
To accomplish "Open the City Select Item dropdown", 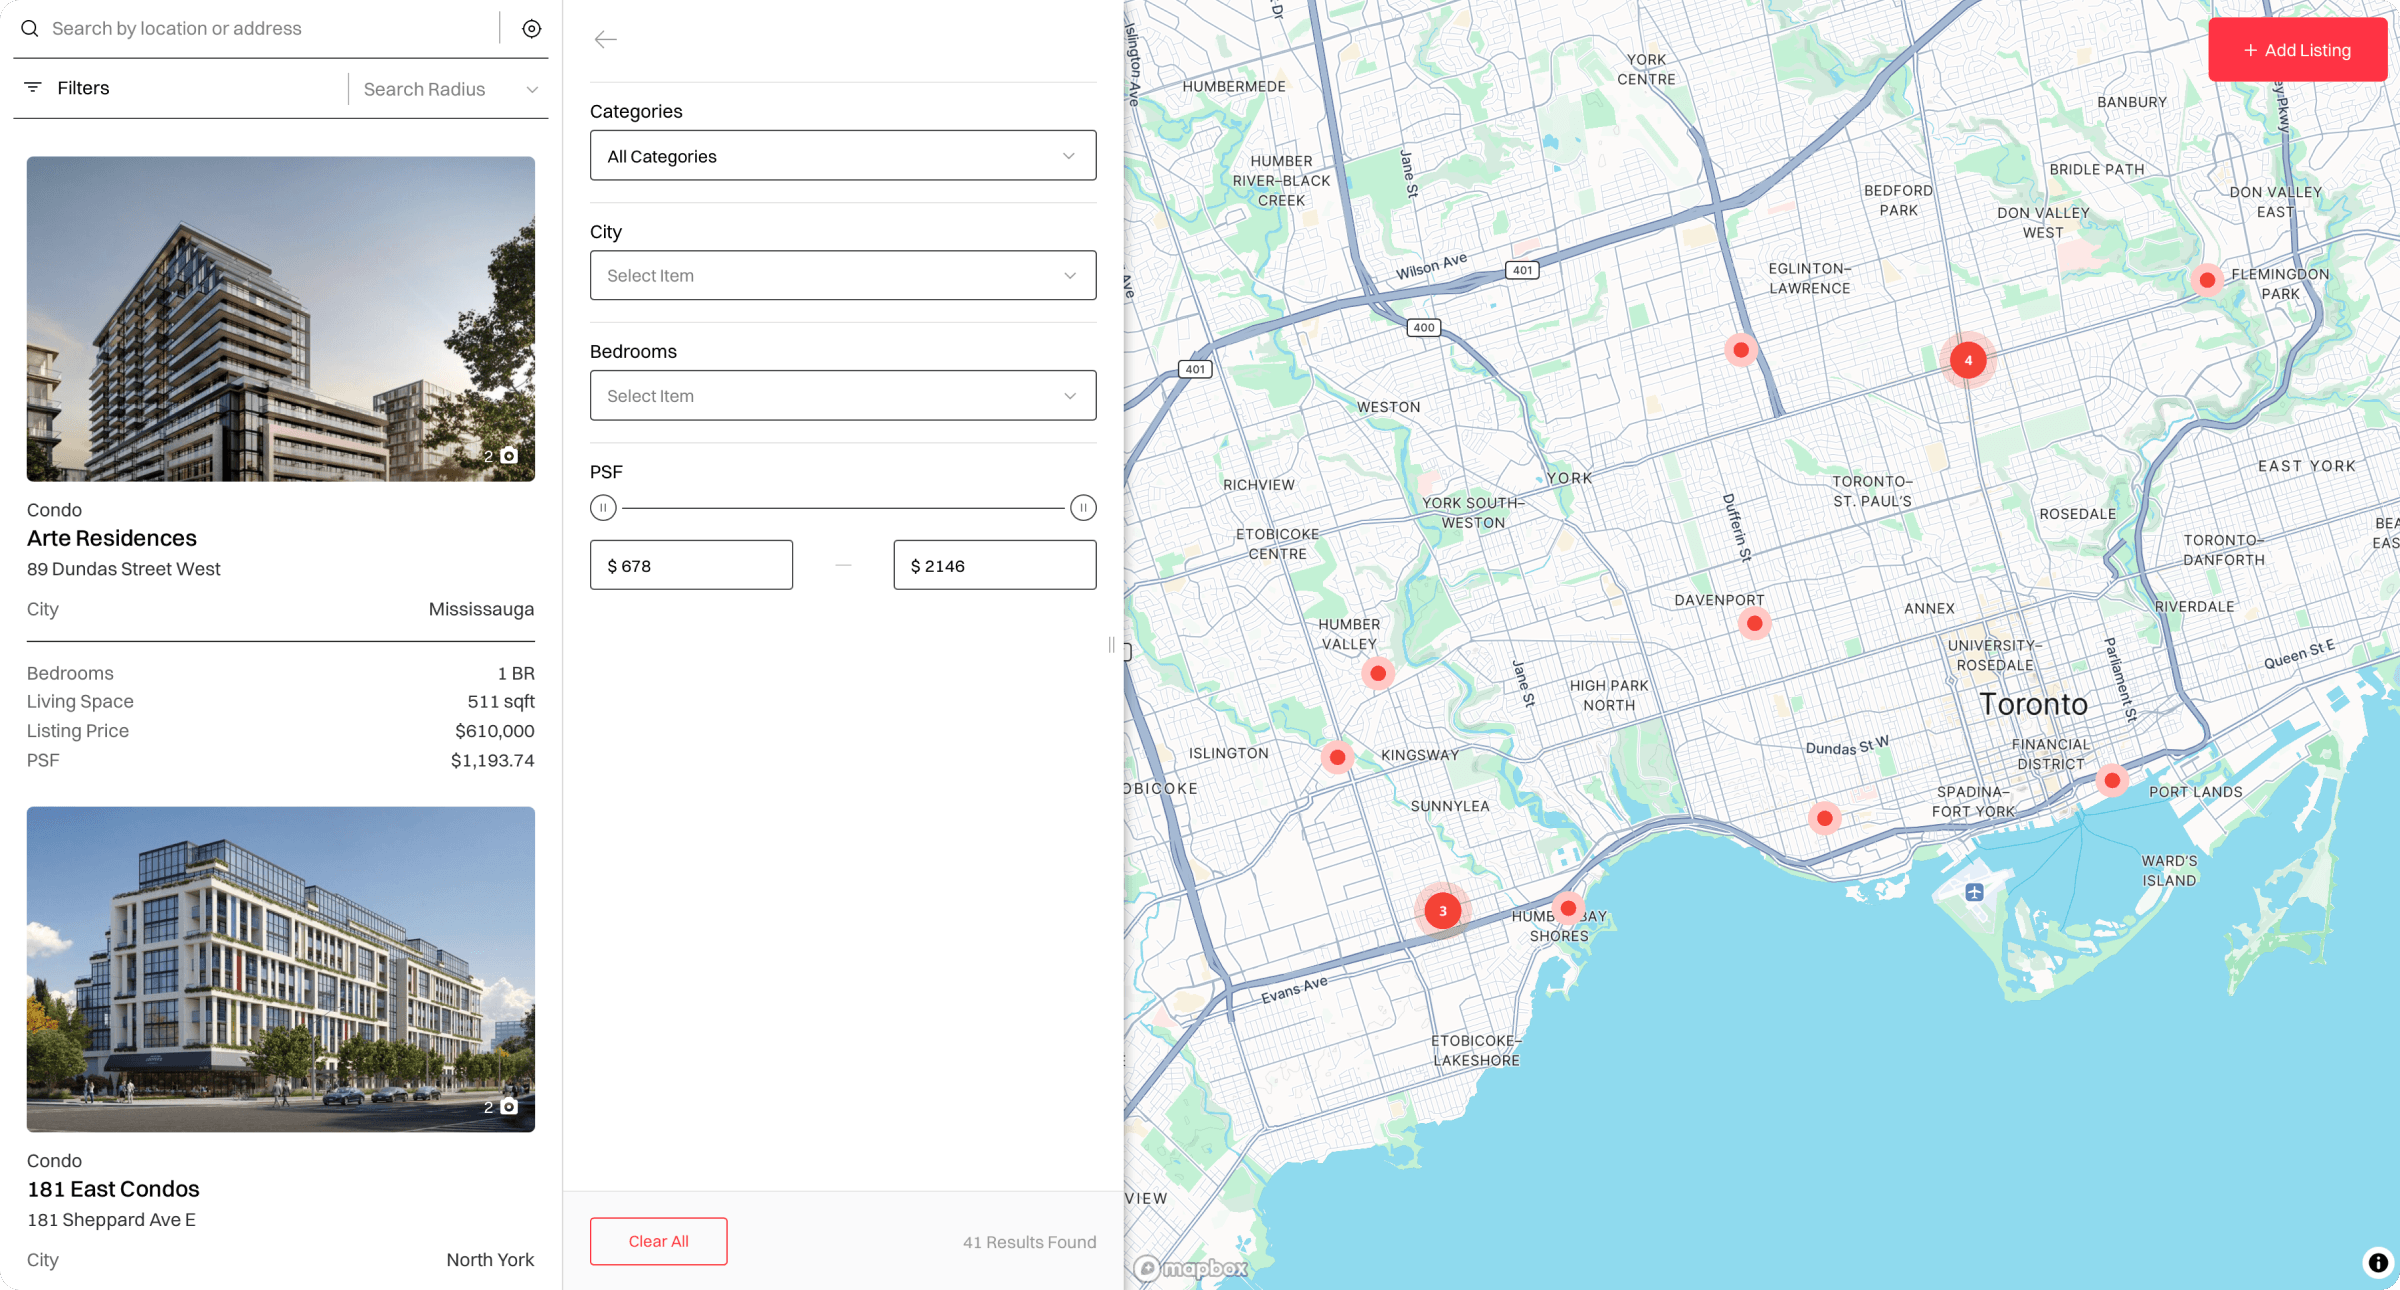I will coord(843,275).
